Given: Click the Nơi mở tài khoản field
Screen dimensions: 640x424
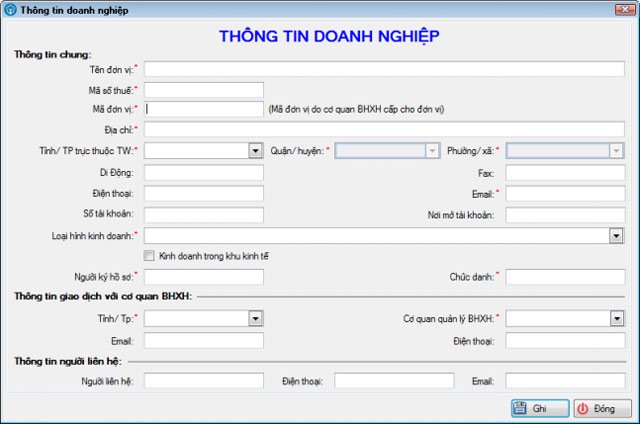Looking at the screenshot, I should [x=565, y=215].
